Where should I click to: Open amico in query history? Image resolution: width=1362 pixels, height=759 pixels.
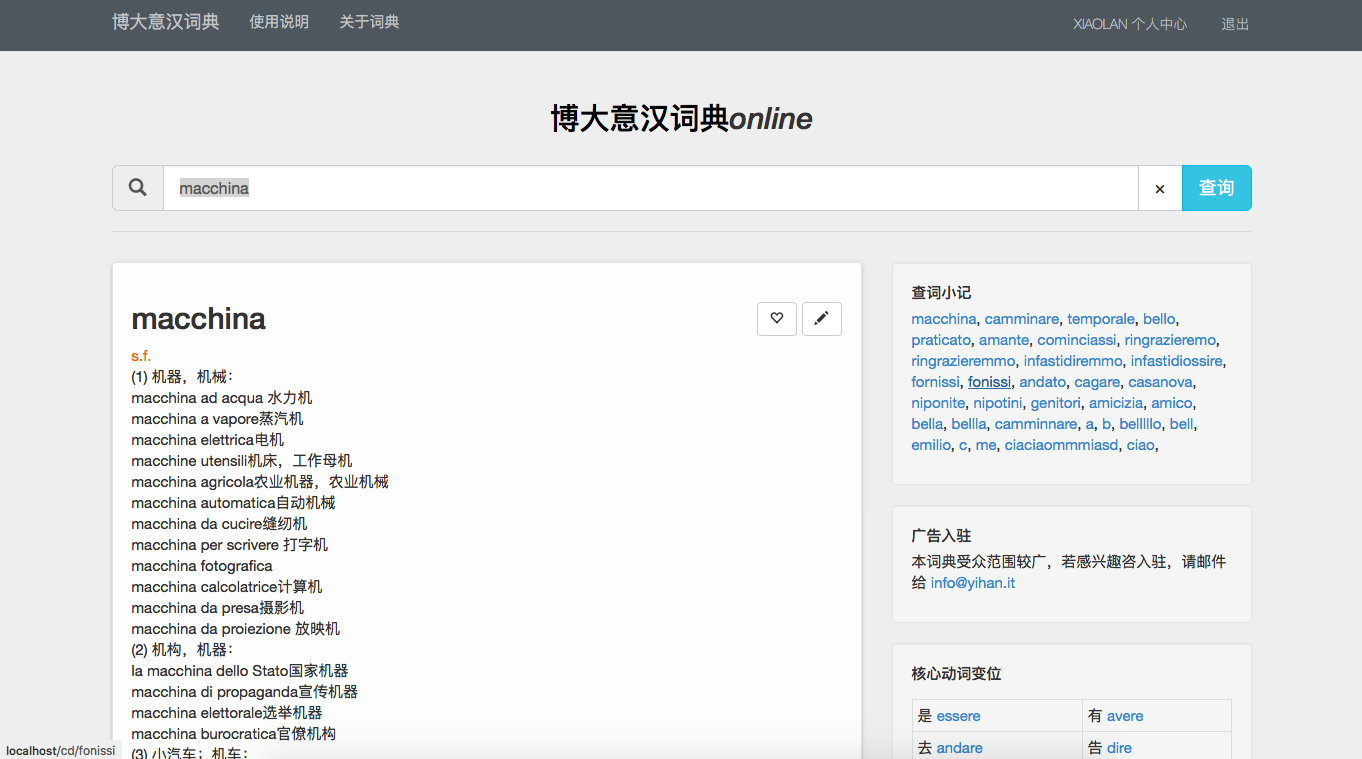(1172, 403)
